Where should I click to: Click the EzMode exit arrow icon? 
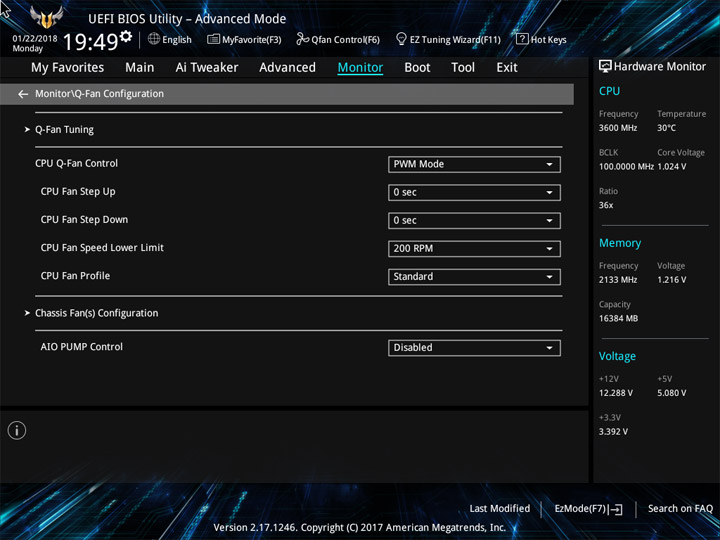click(x=616, y=509)
